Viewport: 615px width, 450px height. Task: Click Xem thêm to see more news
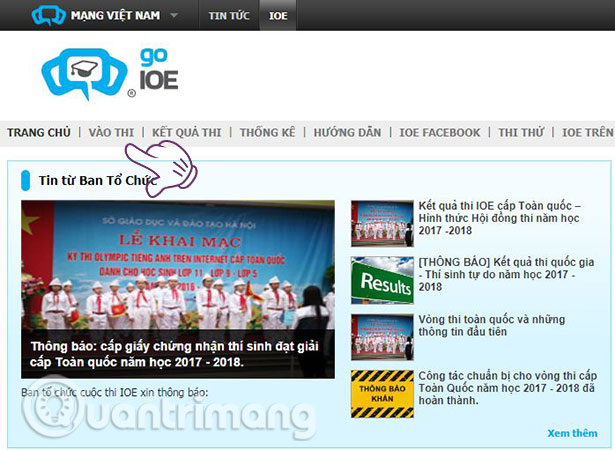point(572,433)
